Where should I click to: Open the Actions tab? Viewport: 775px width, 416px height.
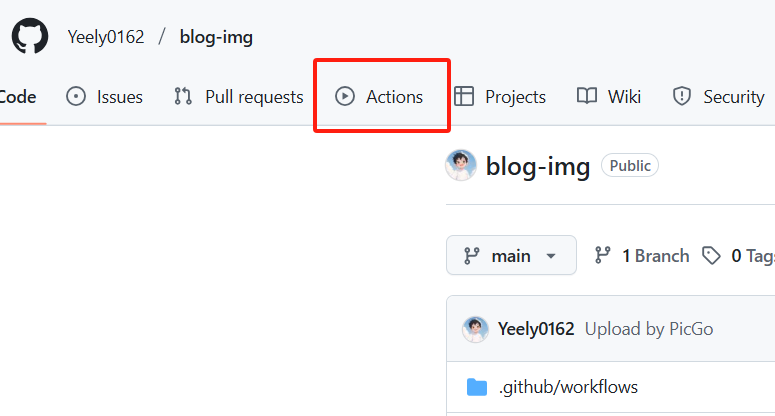click(393, 97)
